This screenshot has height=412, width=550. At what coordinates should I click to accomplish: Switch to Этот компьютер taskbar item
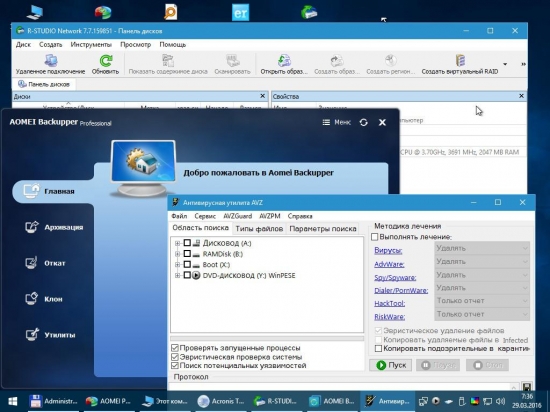(165, 401)
